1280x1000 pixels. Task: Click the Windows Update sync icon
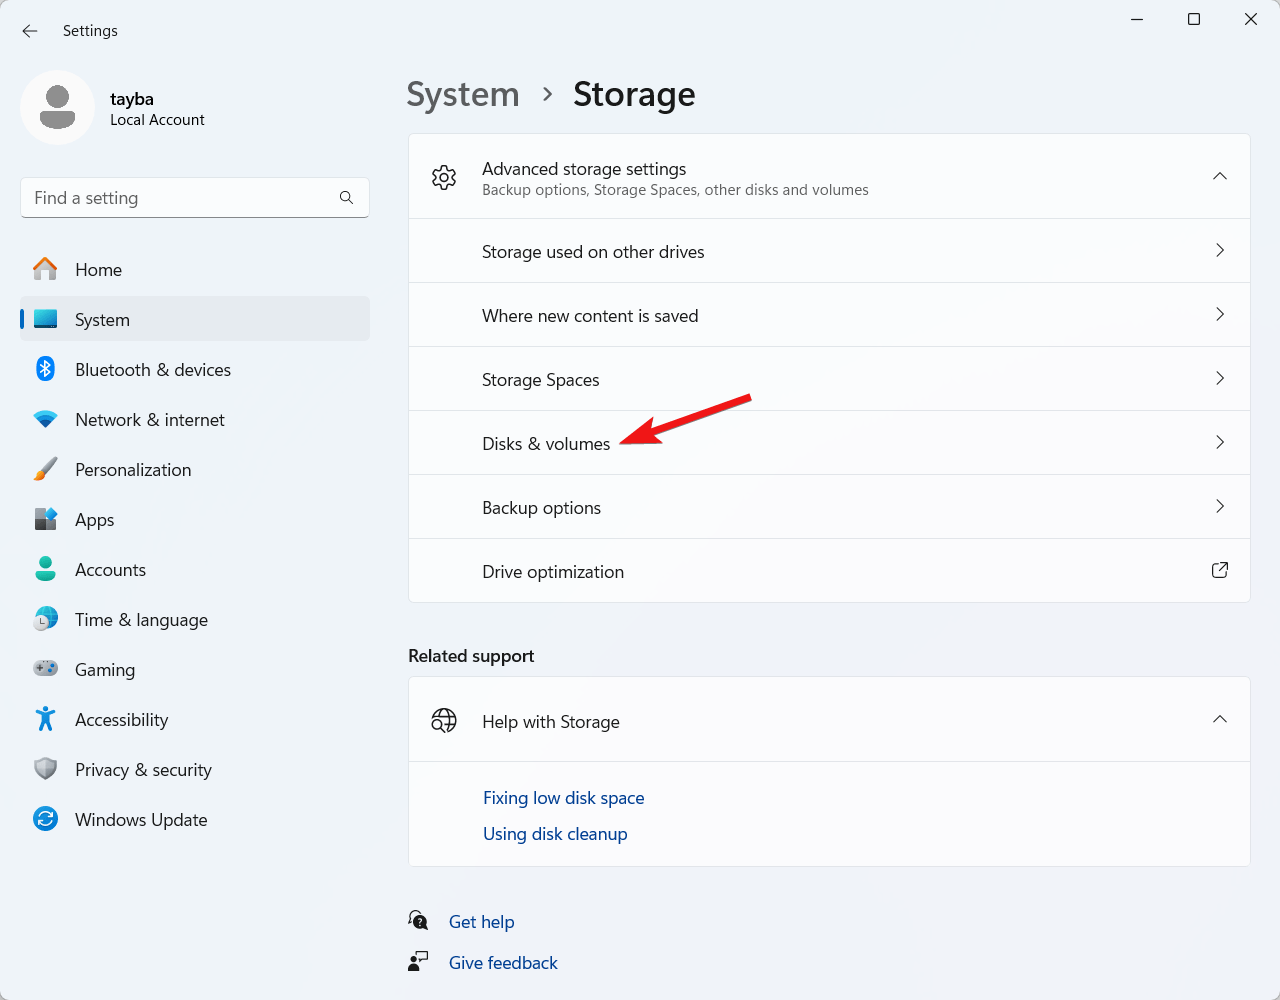[45, 819]
